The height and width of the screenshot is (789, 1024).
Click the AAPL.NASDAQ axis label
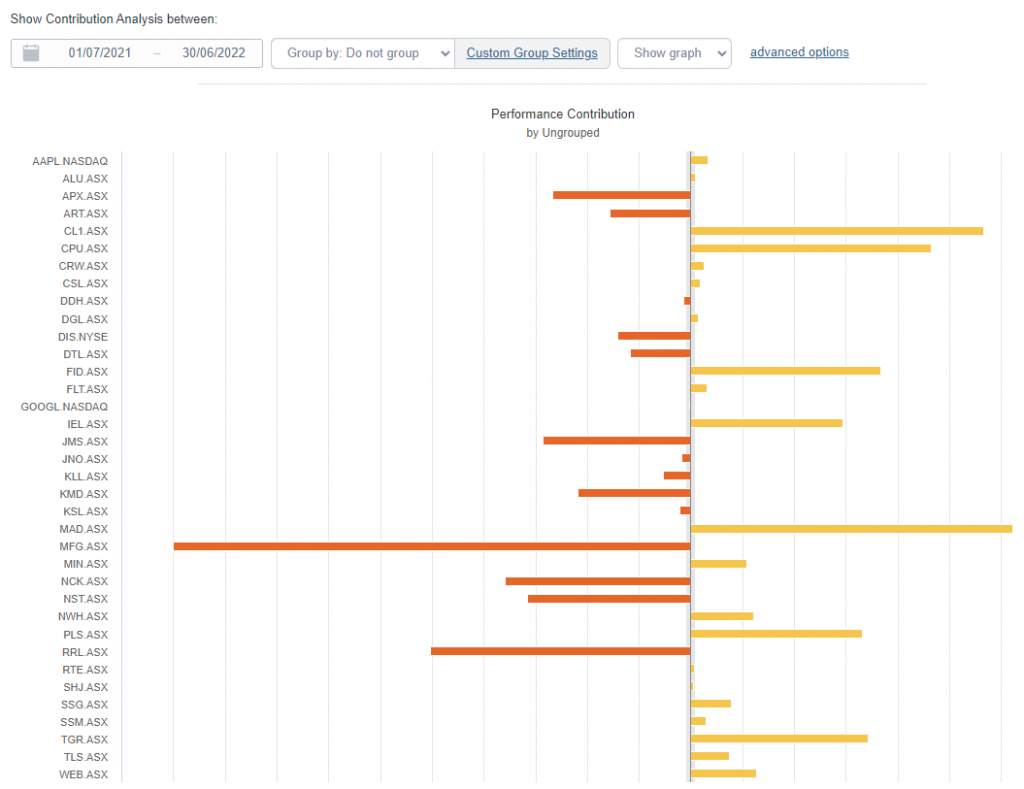point(70,161)
